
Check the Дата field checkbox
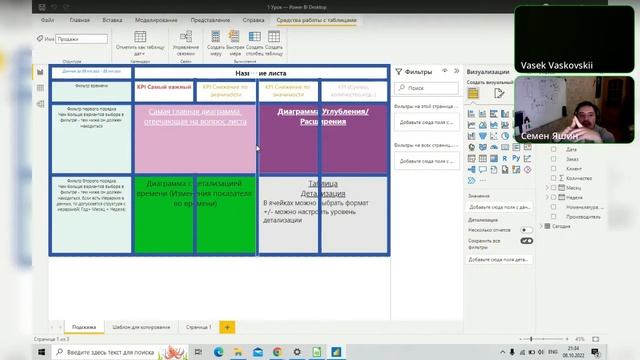click(x=553, y=149)
